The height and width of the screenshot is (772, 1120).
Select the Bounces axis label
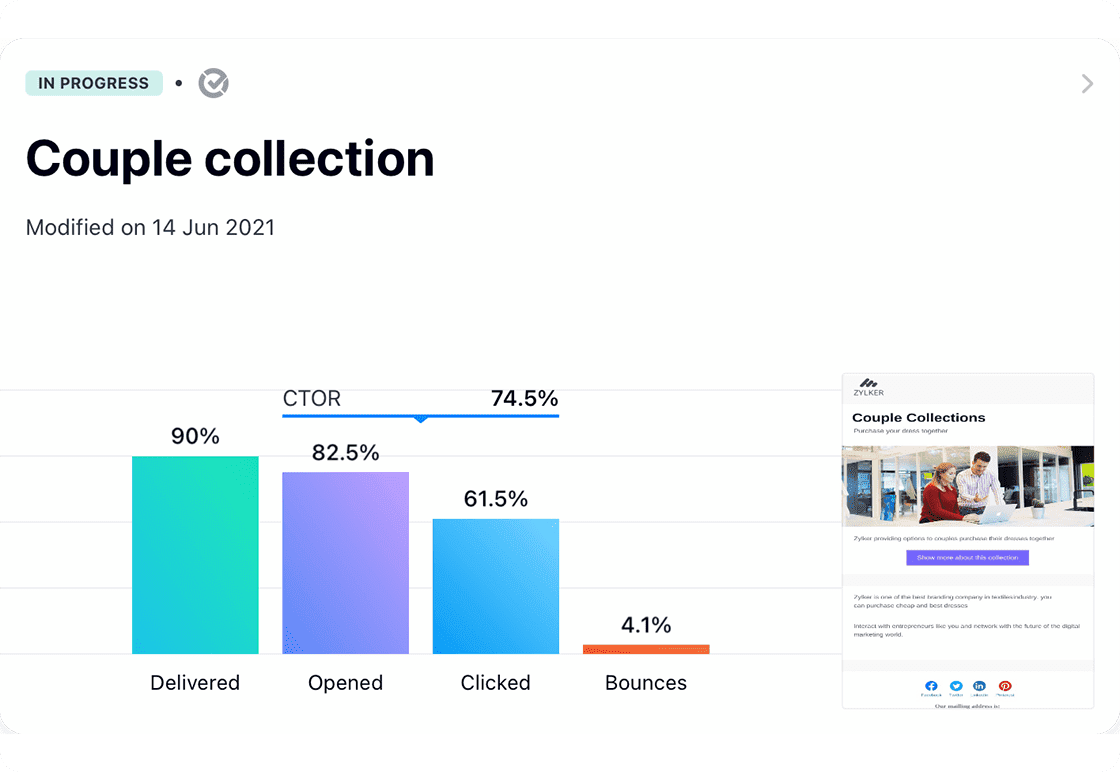click(646, 683)
